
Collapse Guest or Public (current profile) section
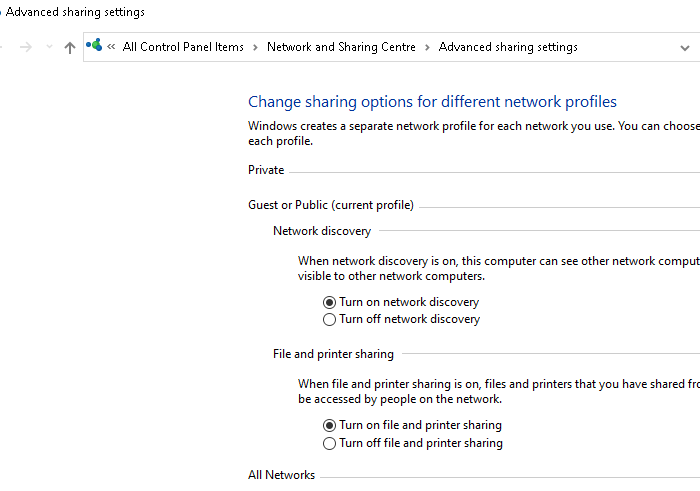[331, 205]
